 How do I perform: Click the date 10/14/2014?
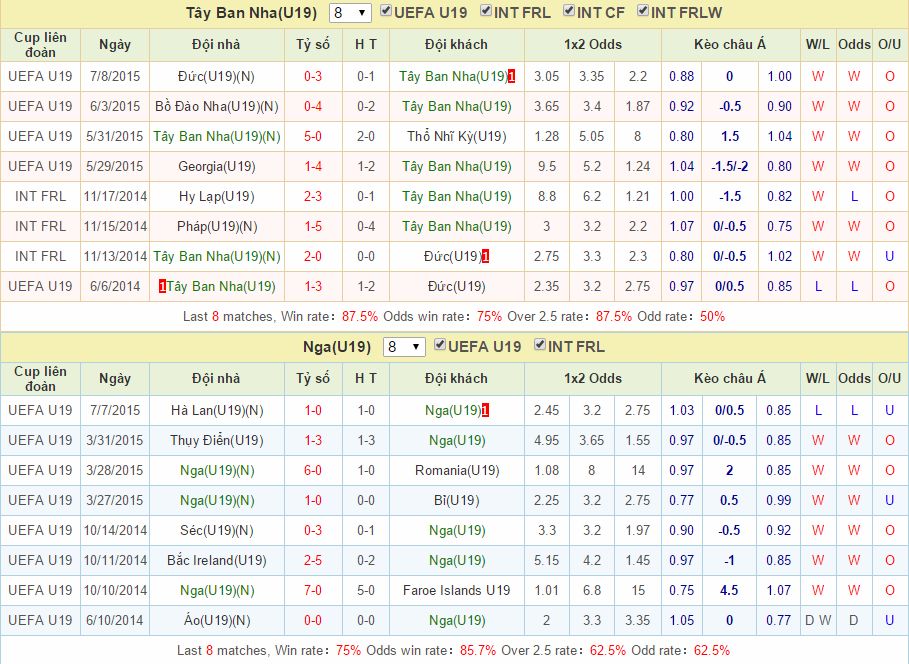115,531
